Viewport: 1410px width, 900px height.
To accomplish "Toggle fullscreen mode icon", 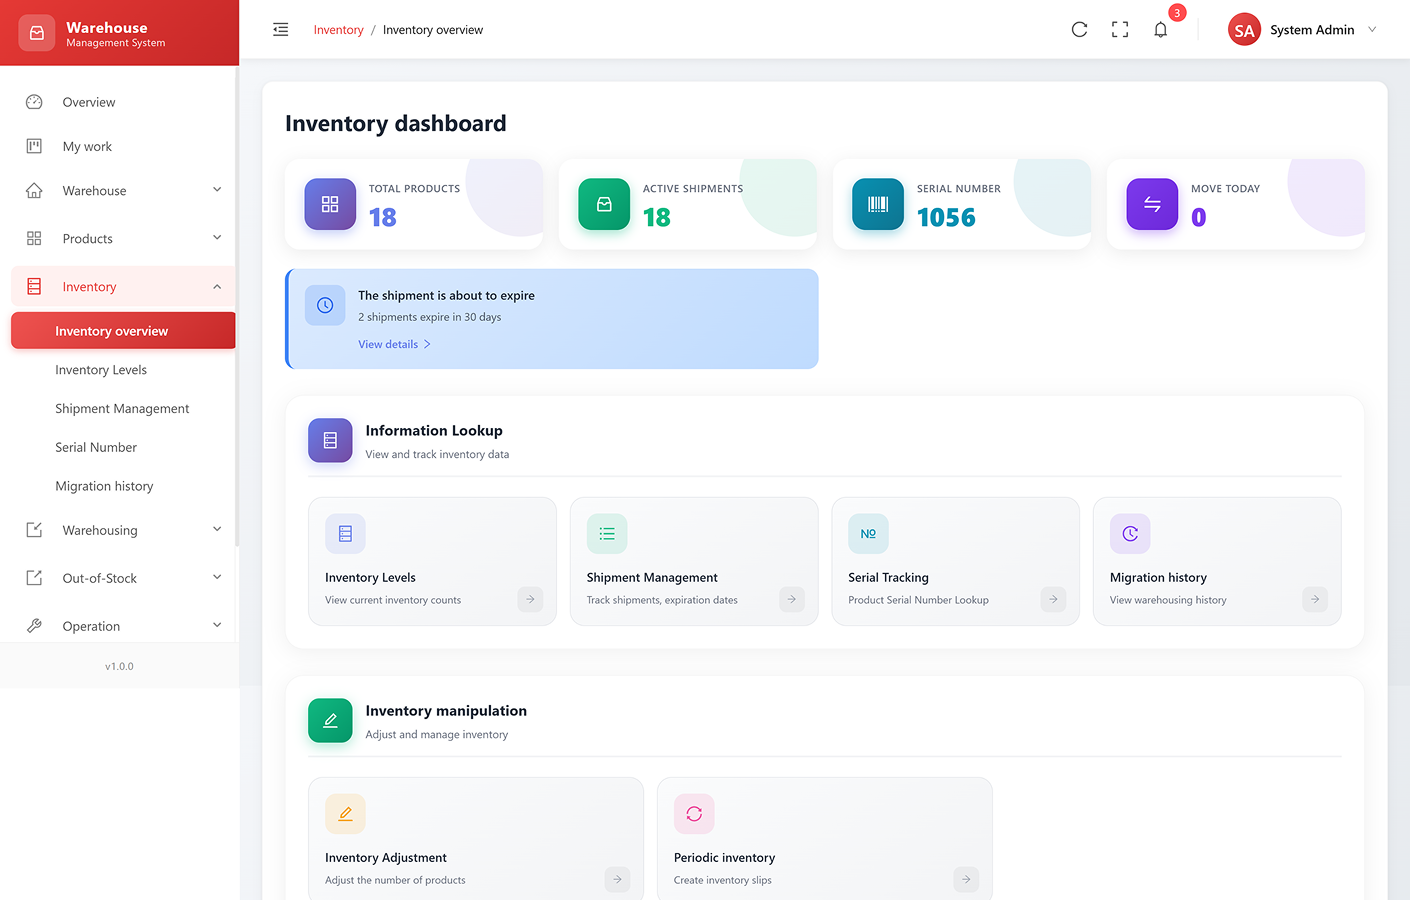I will click(x=1120, y=30).
